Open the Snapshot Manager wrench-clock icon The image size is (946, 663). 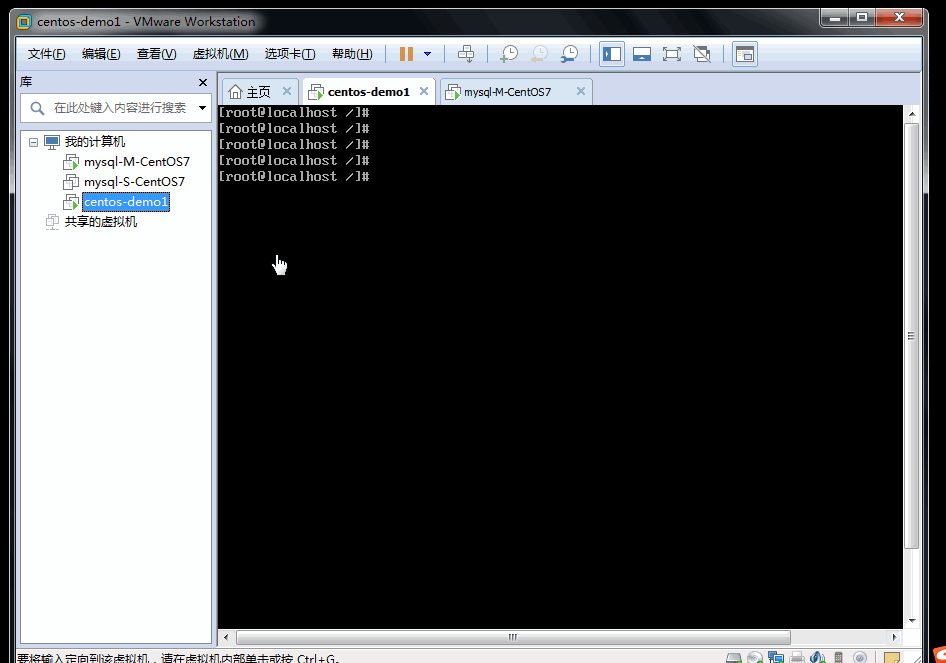click(569, 54)
